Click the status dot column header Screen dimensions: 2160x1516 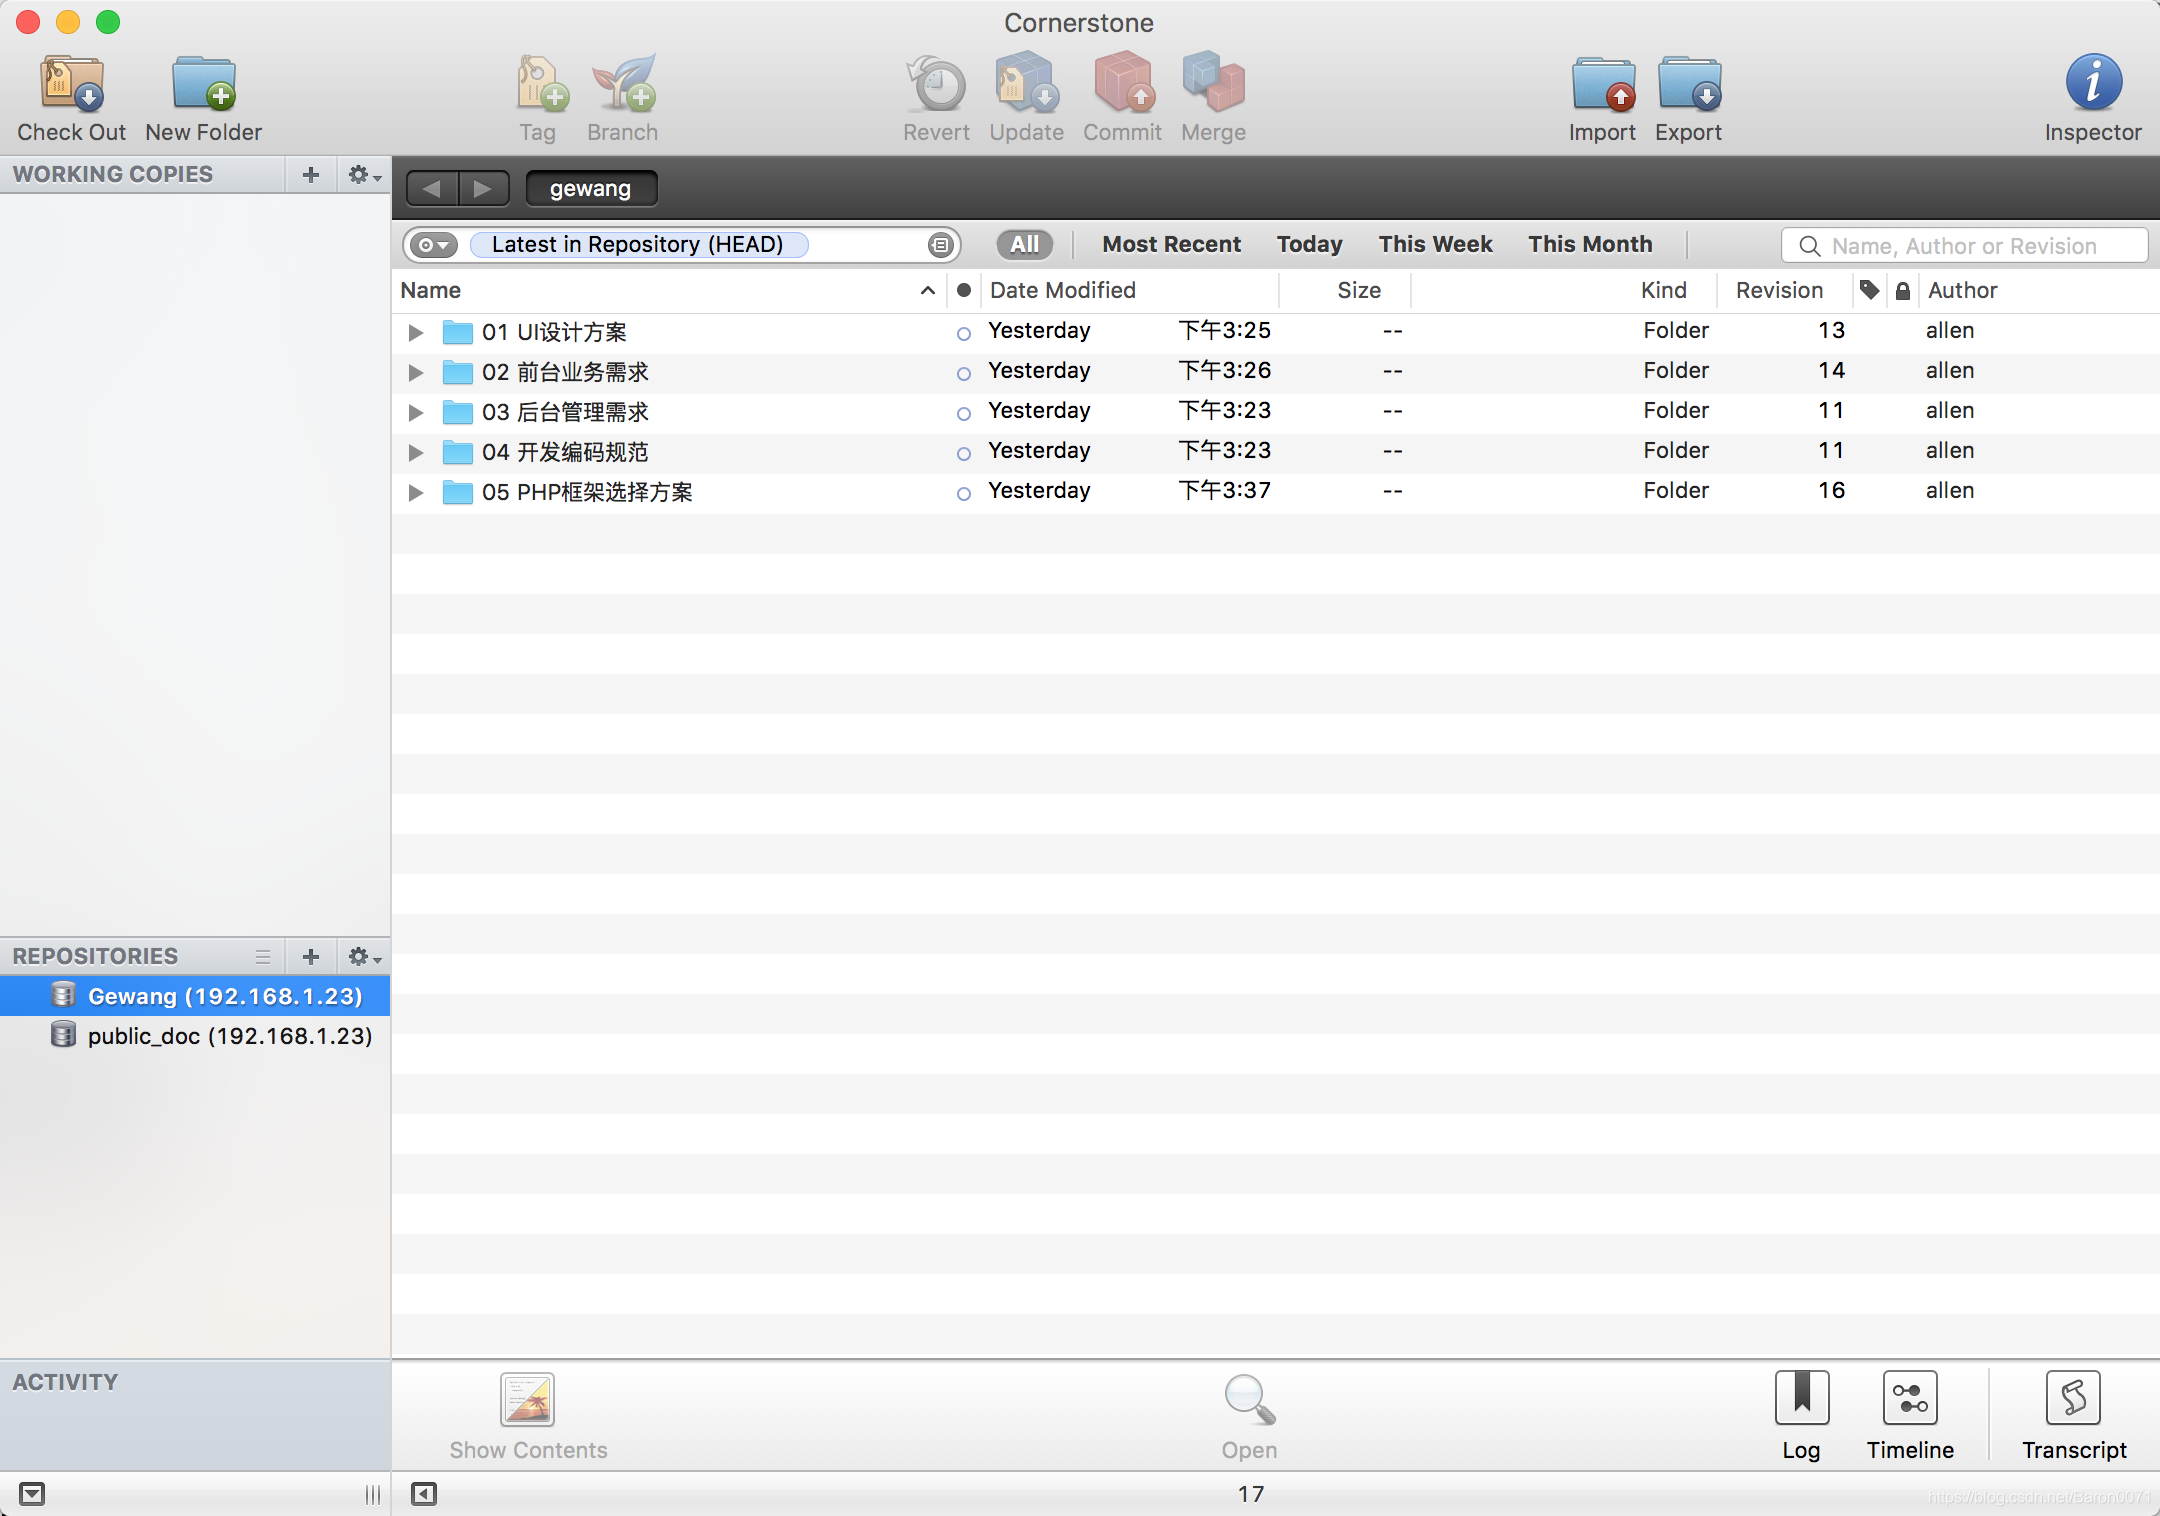tap(964, 290)
